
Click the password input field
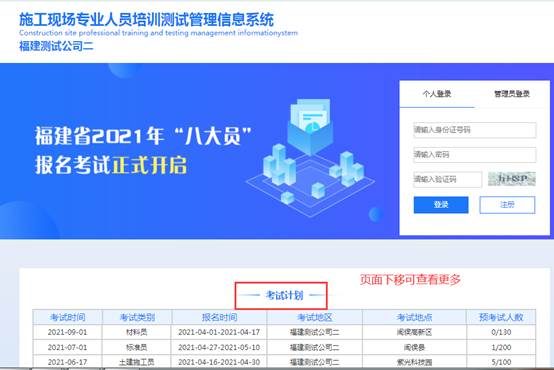click(x=475, y=155)
